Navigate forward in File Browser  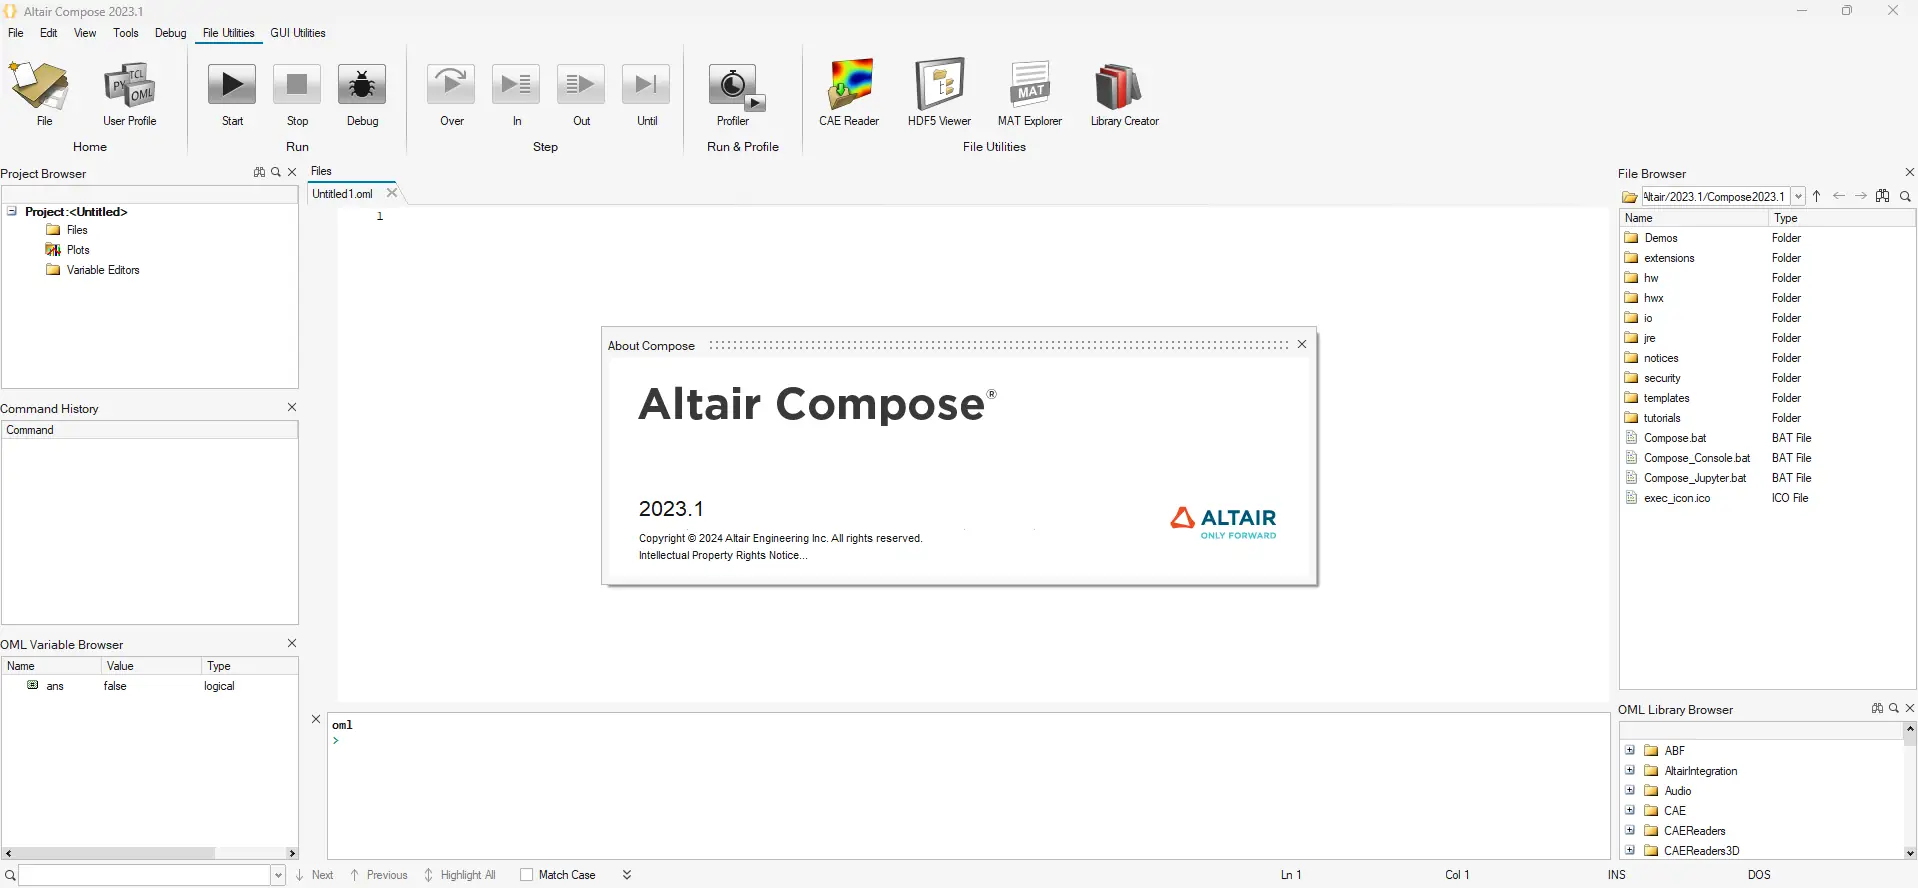(1861, 196)
